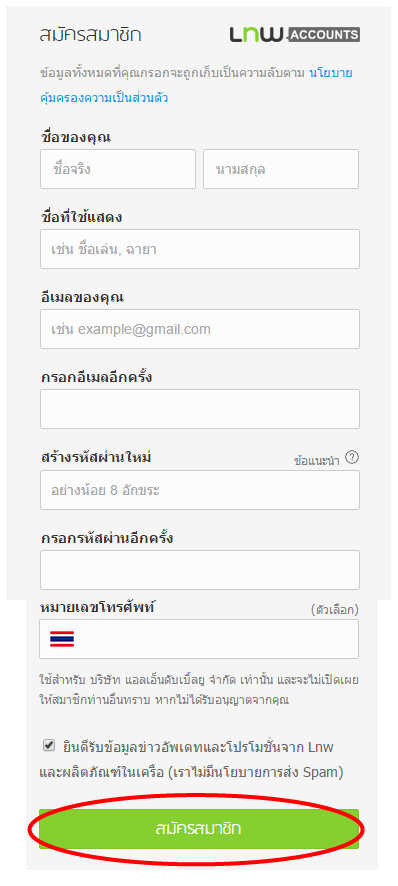
Task: Select the new password field with the 8-character hint
Action: point(200,490)
